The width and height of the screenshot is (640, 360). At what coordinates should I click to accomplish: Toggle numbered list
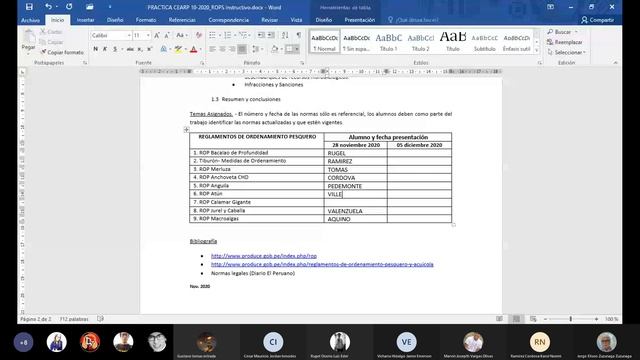[227, 36]
